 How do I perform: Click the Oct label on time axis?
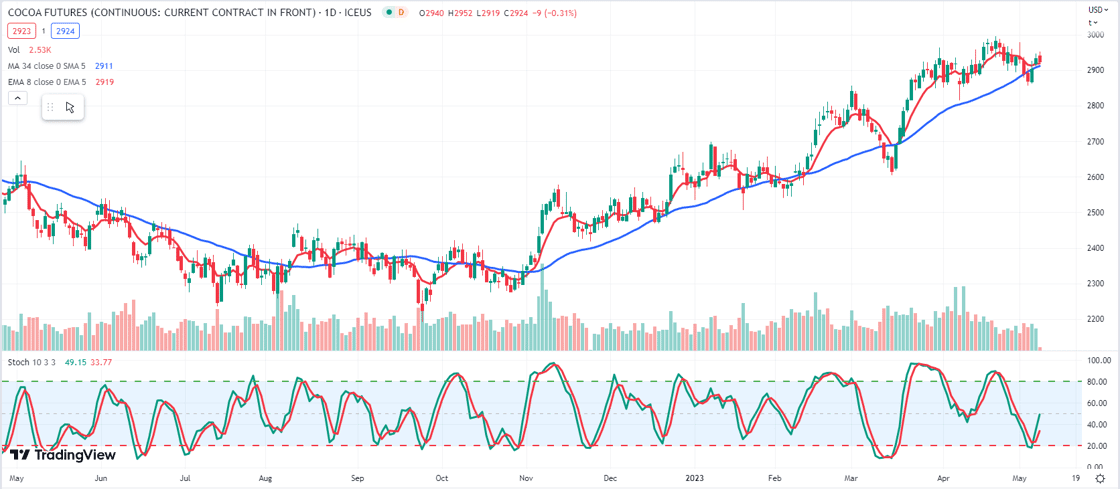point(441,478)
